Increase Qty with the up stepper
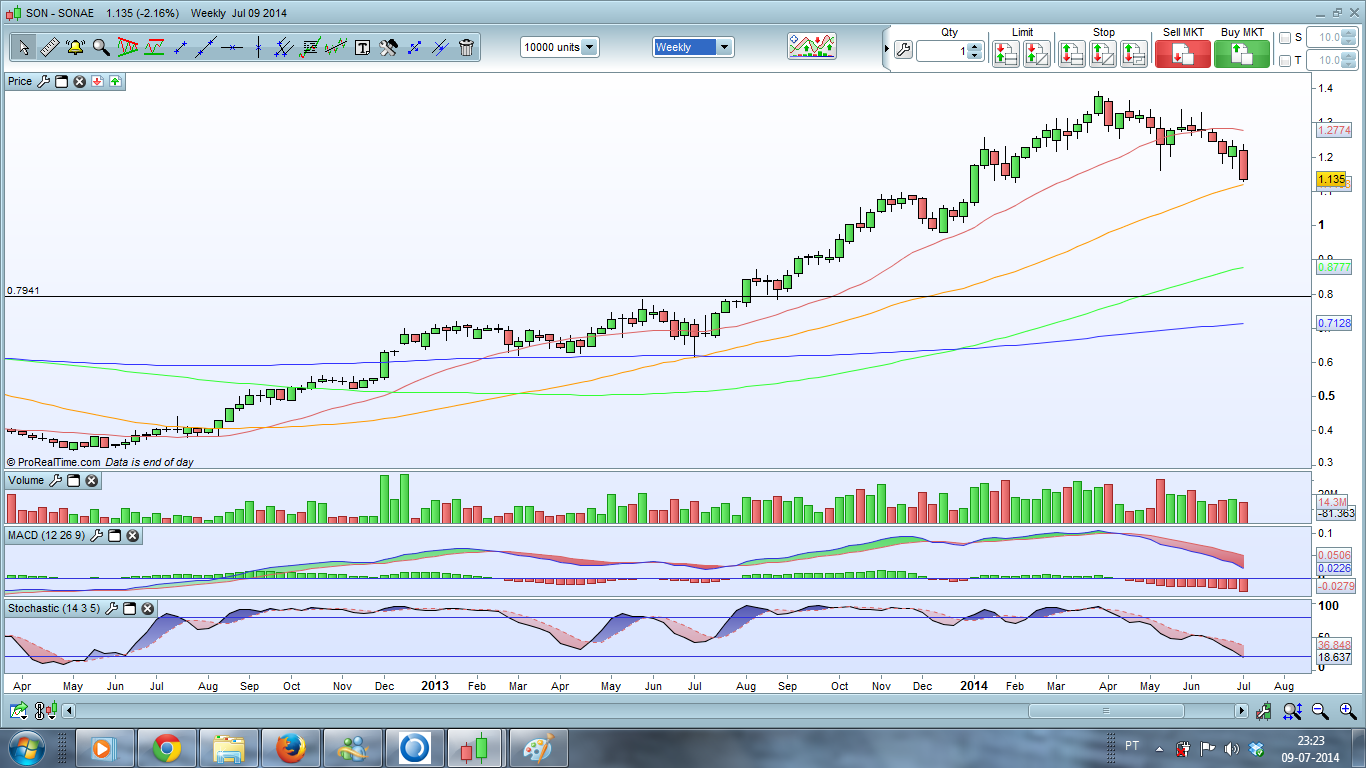The image size is (1366, 768). (x=975, y=45)
